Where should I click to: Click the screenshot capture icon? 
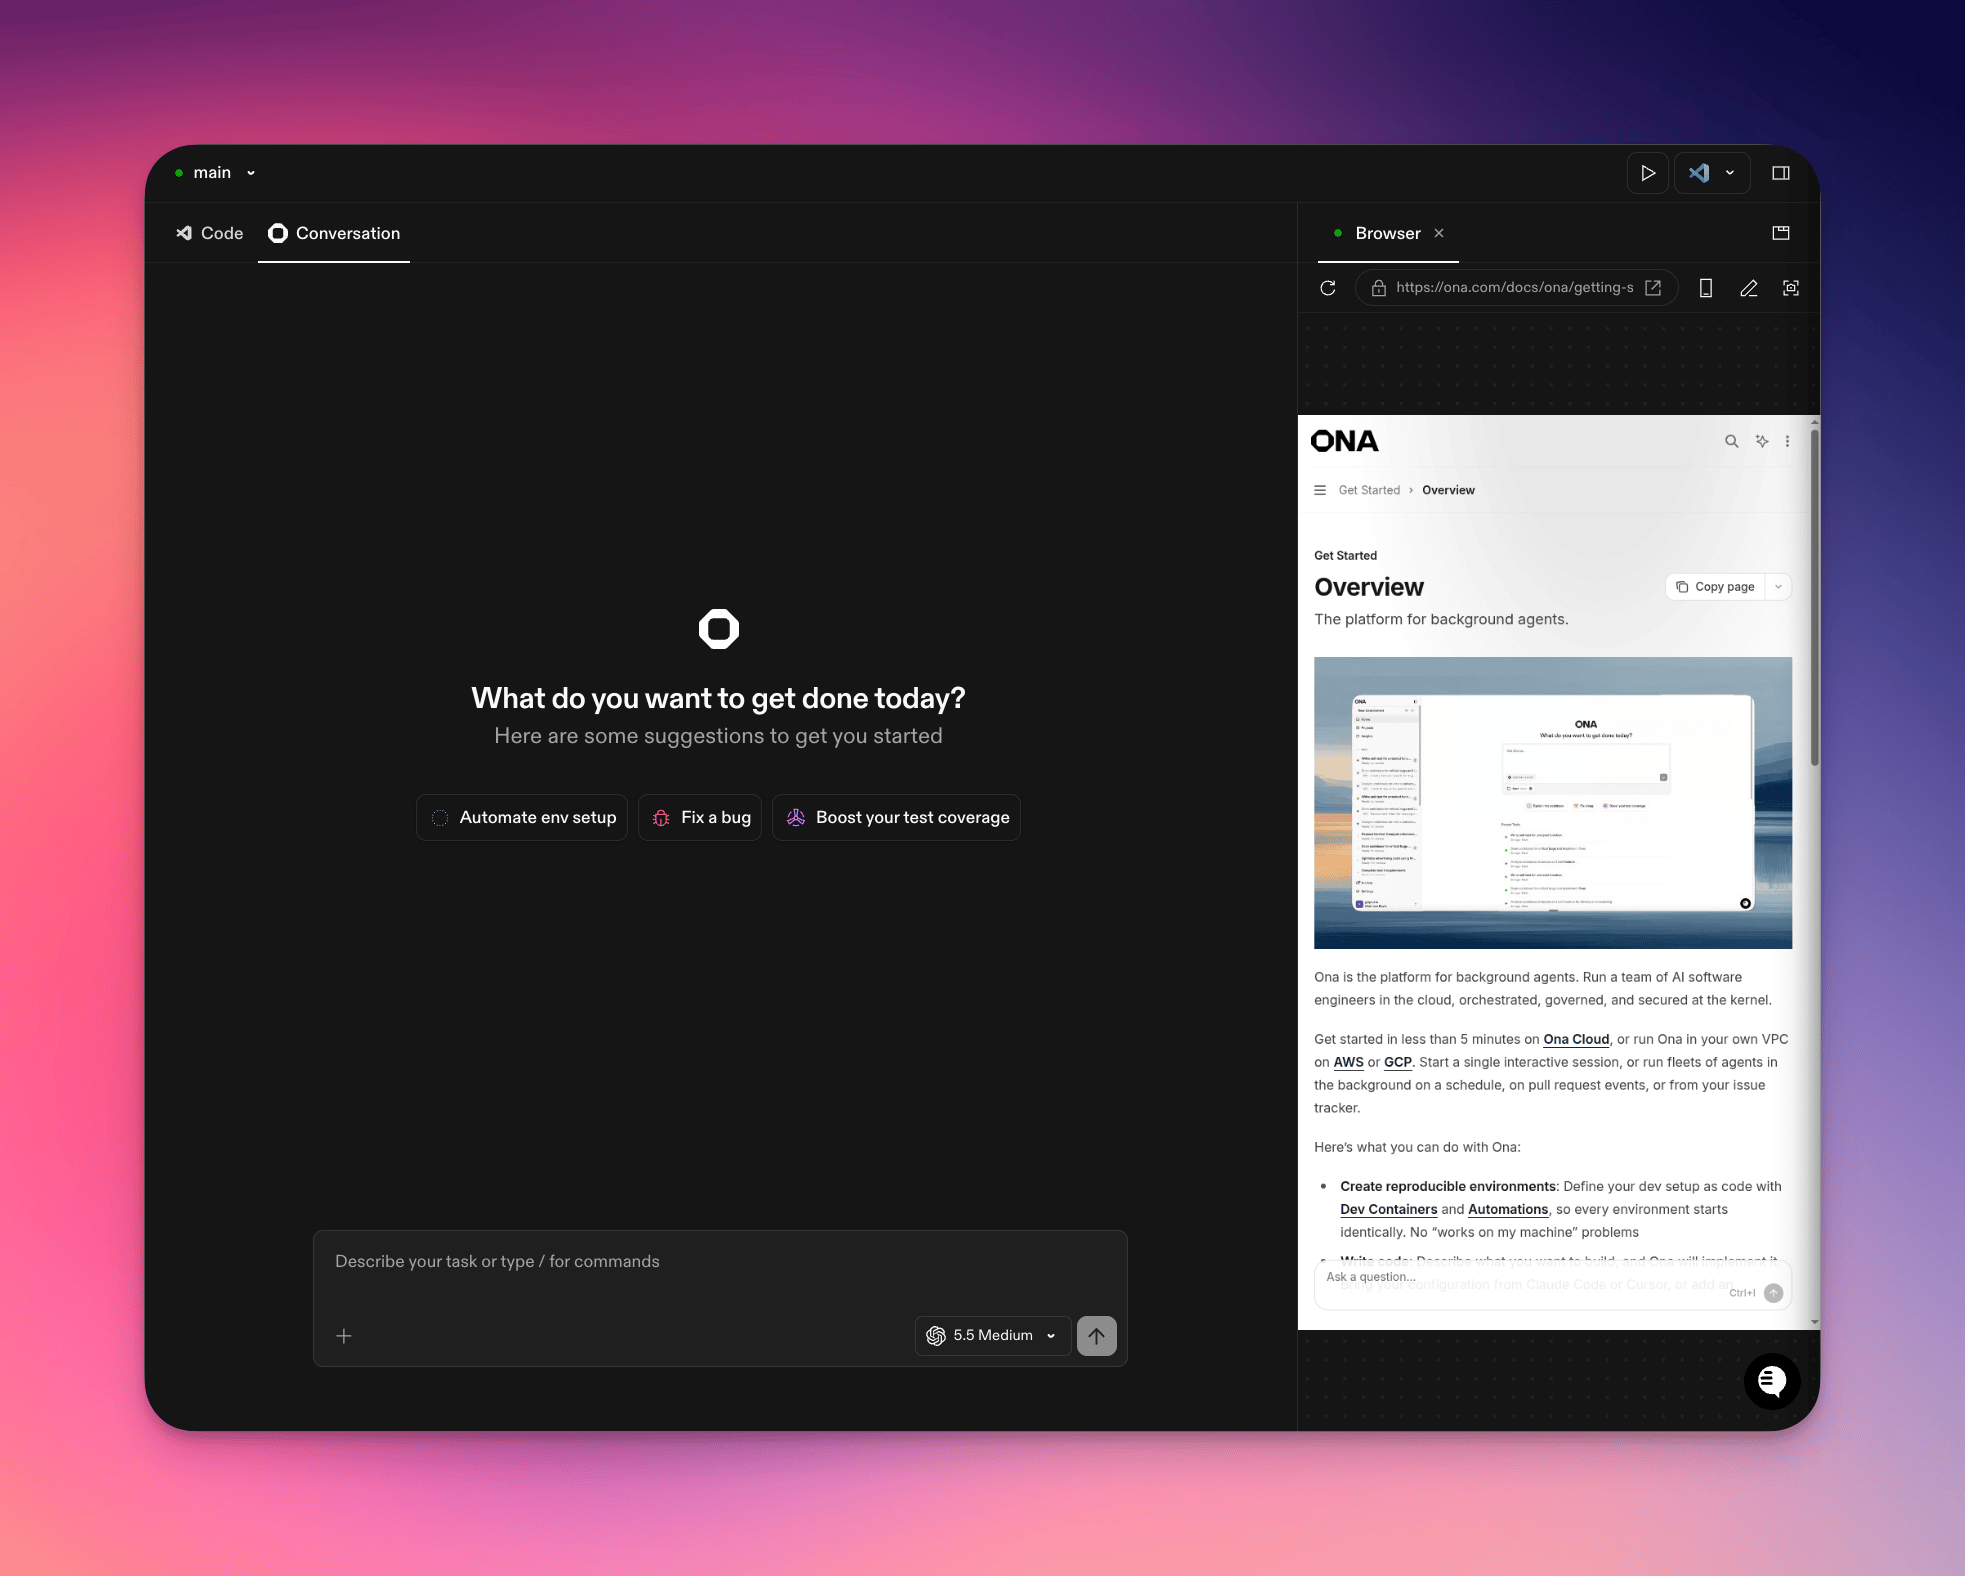(x=1791, y=288)
